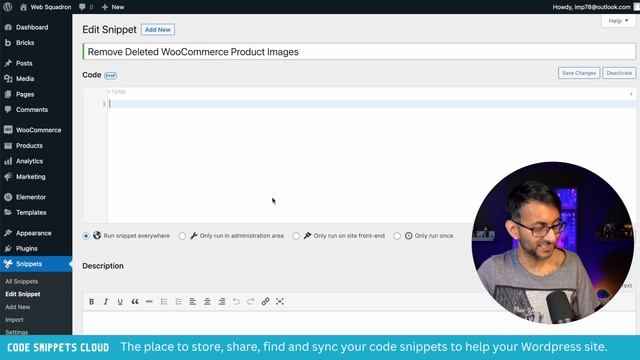Click into the code editor first line
The image size is (640, 360).
[371, 104]
